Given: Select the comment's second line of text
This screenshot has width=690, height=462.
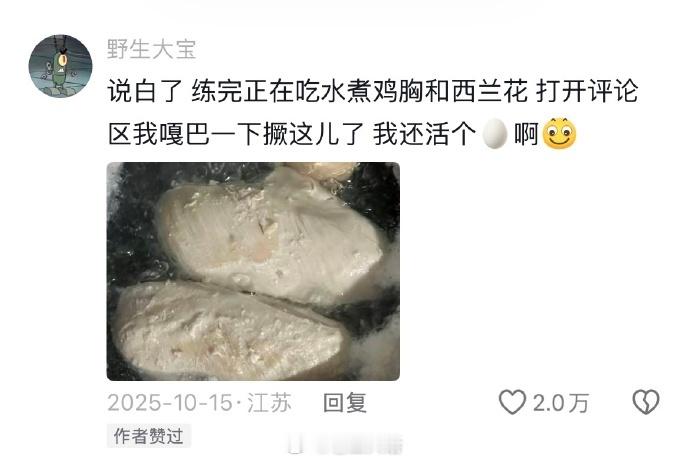Looking at the screenshot, I should (x=342, y=134).
